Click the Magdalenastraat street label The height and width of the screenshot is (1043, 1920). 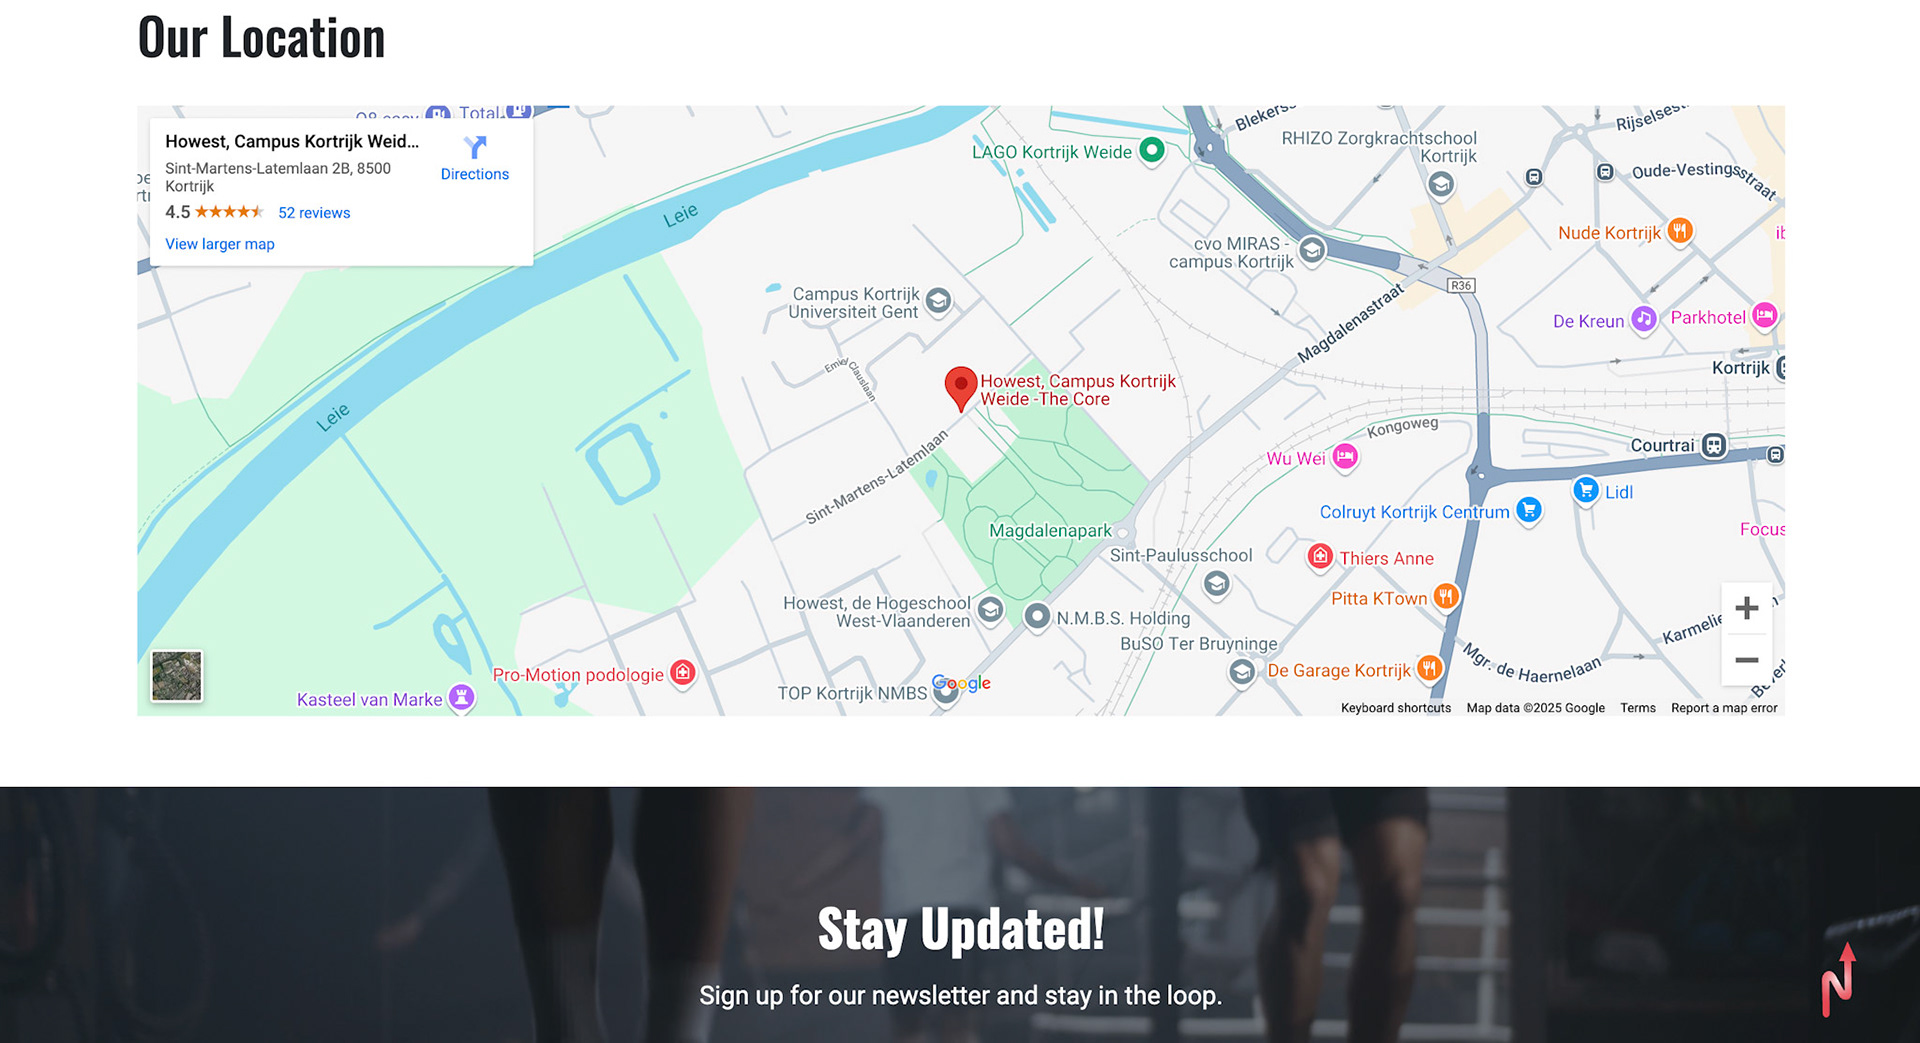coord(1351,323)
